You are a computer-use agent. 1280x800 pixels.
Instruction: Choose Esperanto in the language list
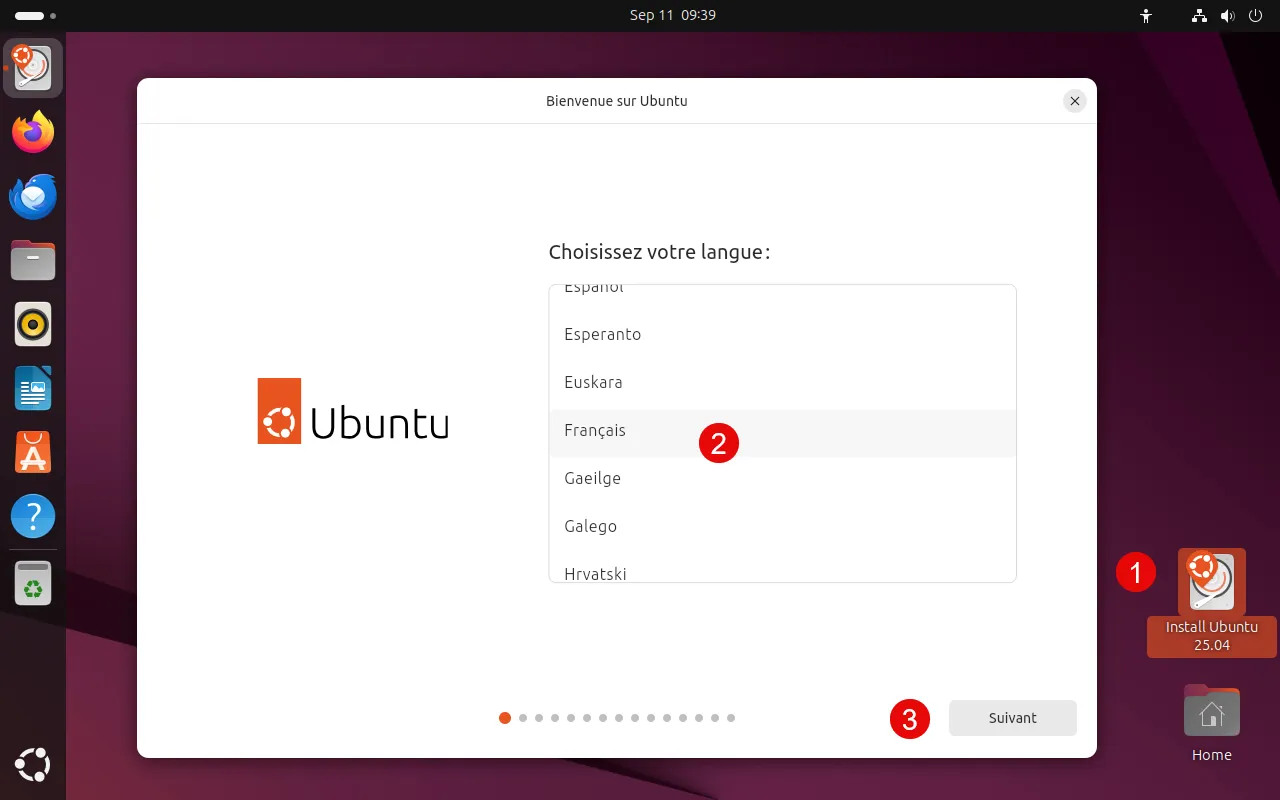pyautogui.click(x=602, y=335)
